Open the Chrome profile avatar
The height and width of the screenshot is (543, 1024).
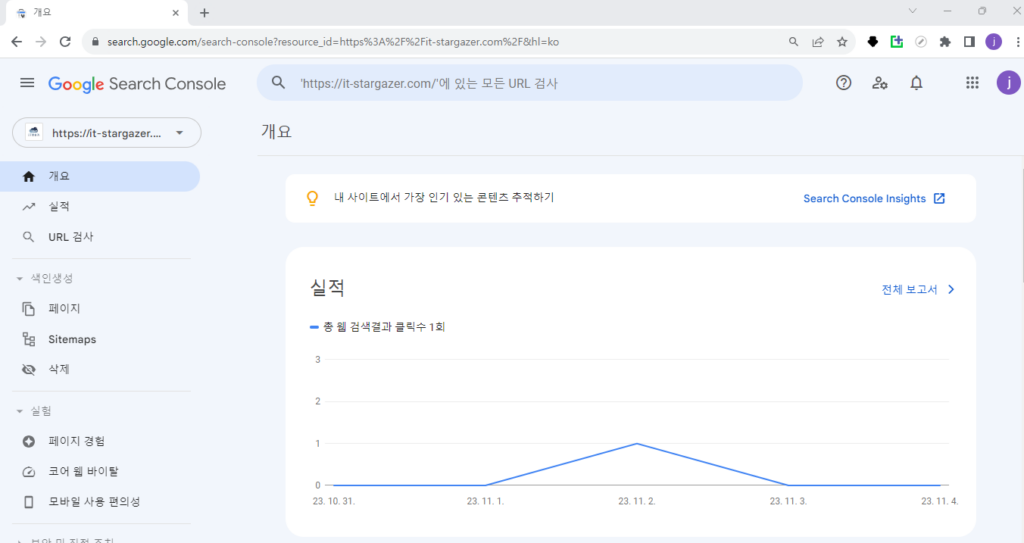[x=993, y=42]
